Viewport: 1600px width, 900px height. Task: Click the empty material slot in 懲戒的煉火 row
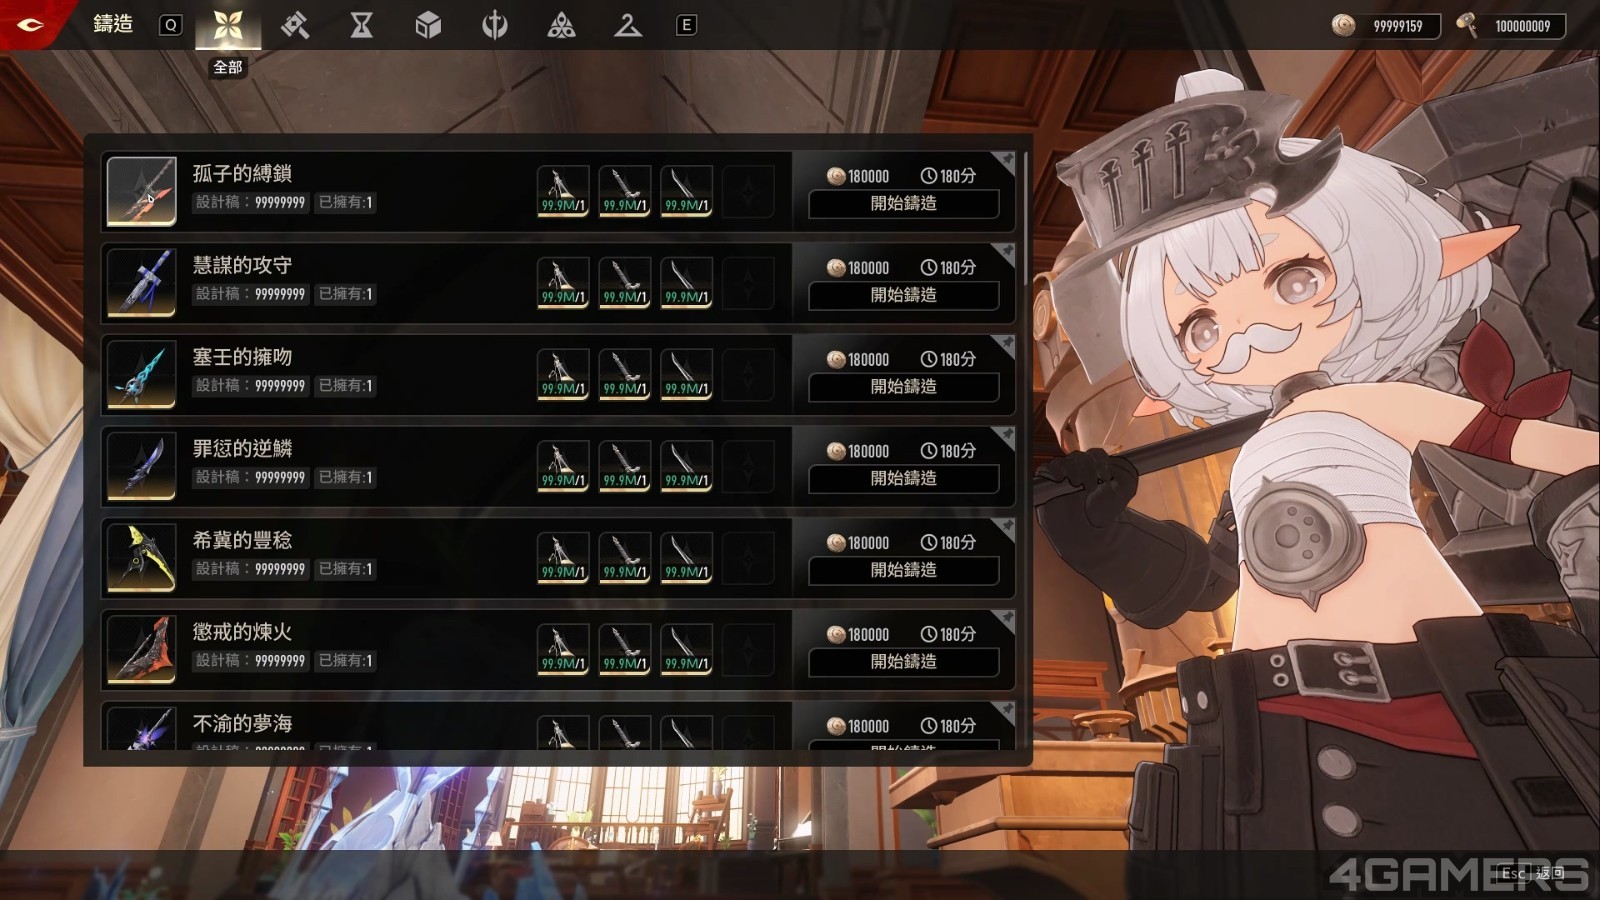tap(748, 649)
